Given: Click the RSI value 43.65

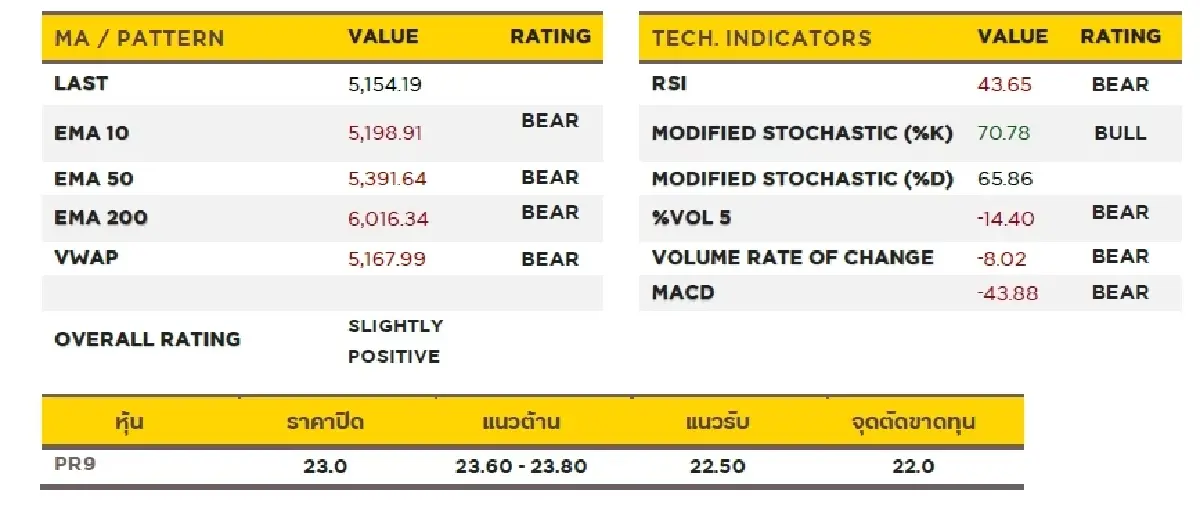Looking at the screenshot, I should tap(1004, 85).
